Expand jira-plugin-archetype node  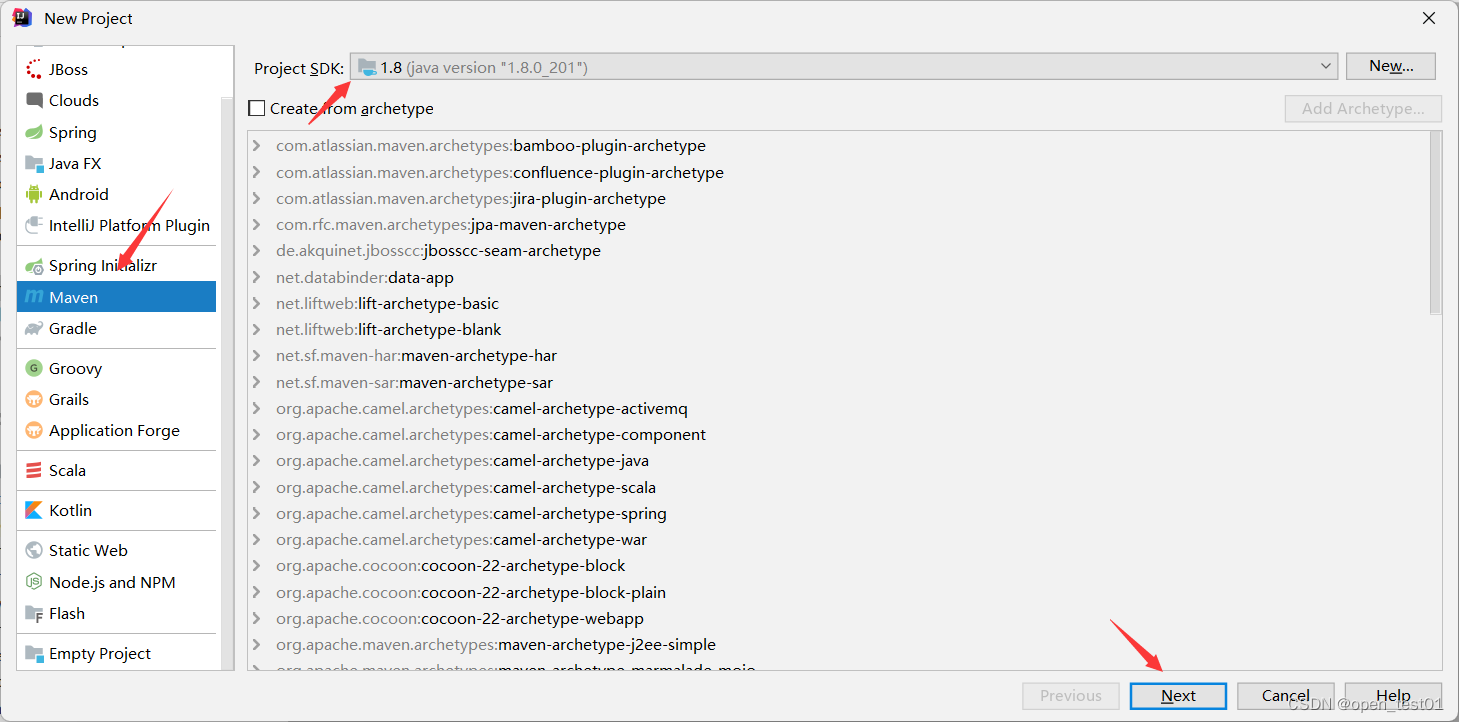pyautogui.click(x=257, y=198)
